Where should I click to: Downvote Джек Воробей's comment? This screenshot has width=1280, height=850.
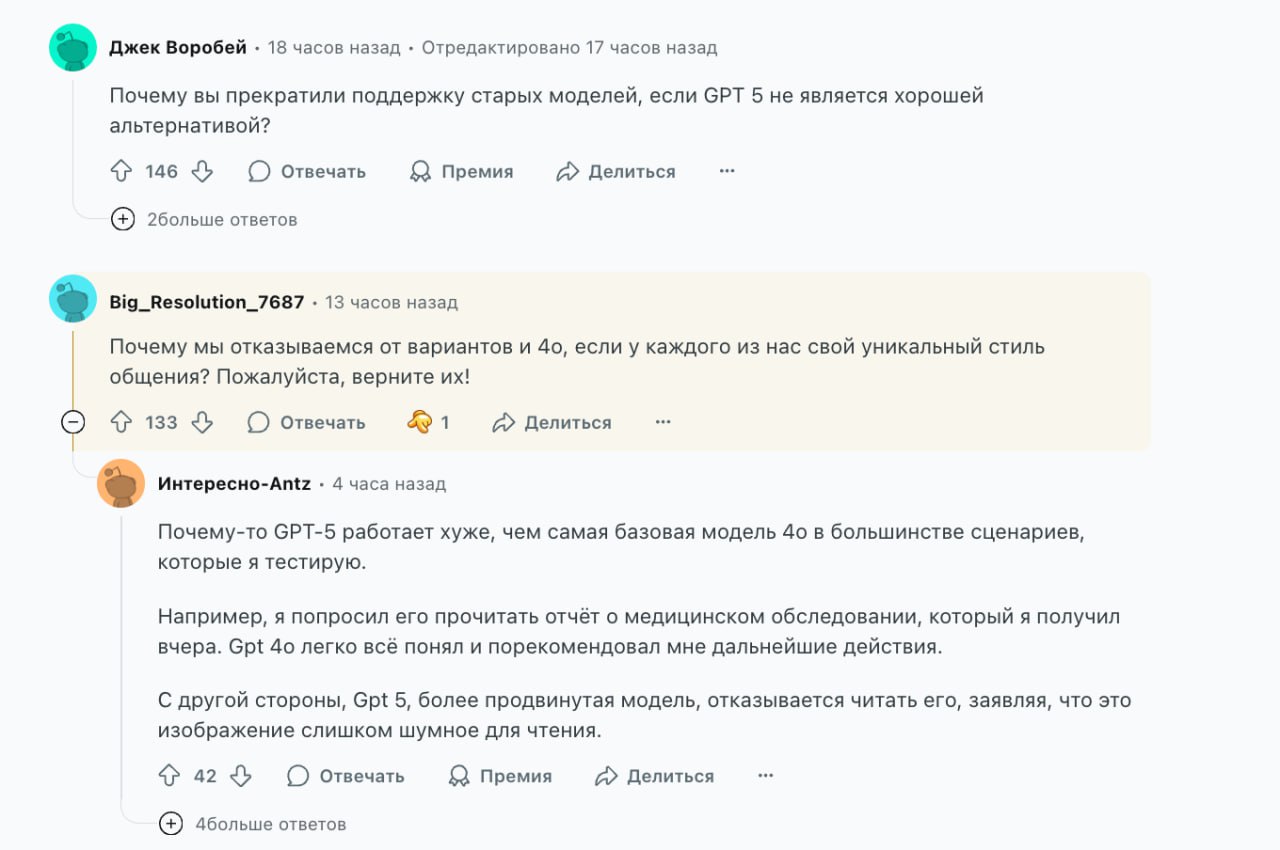pos(202,172)
